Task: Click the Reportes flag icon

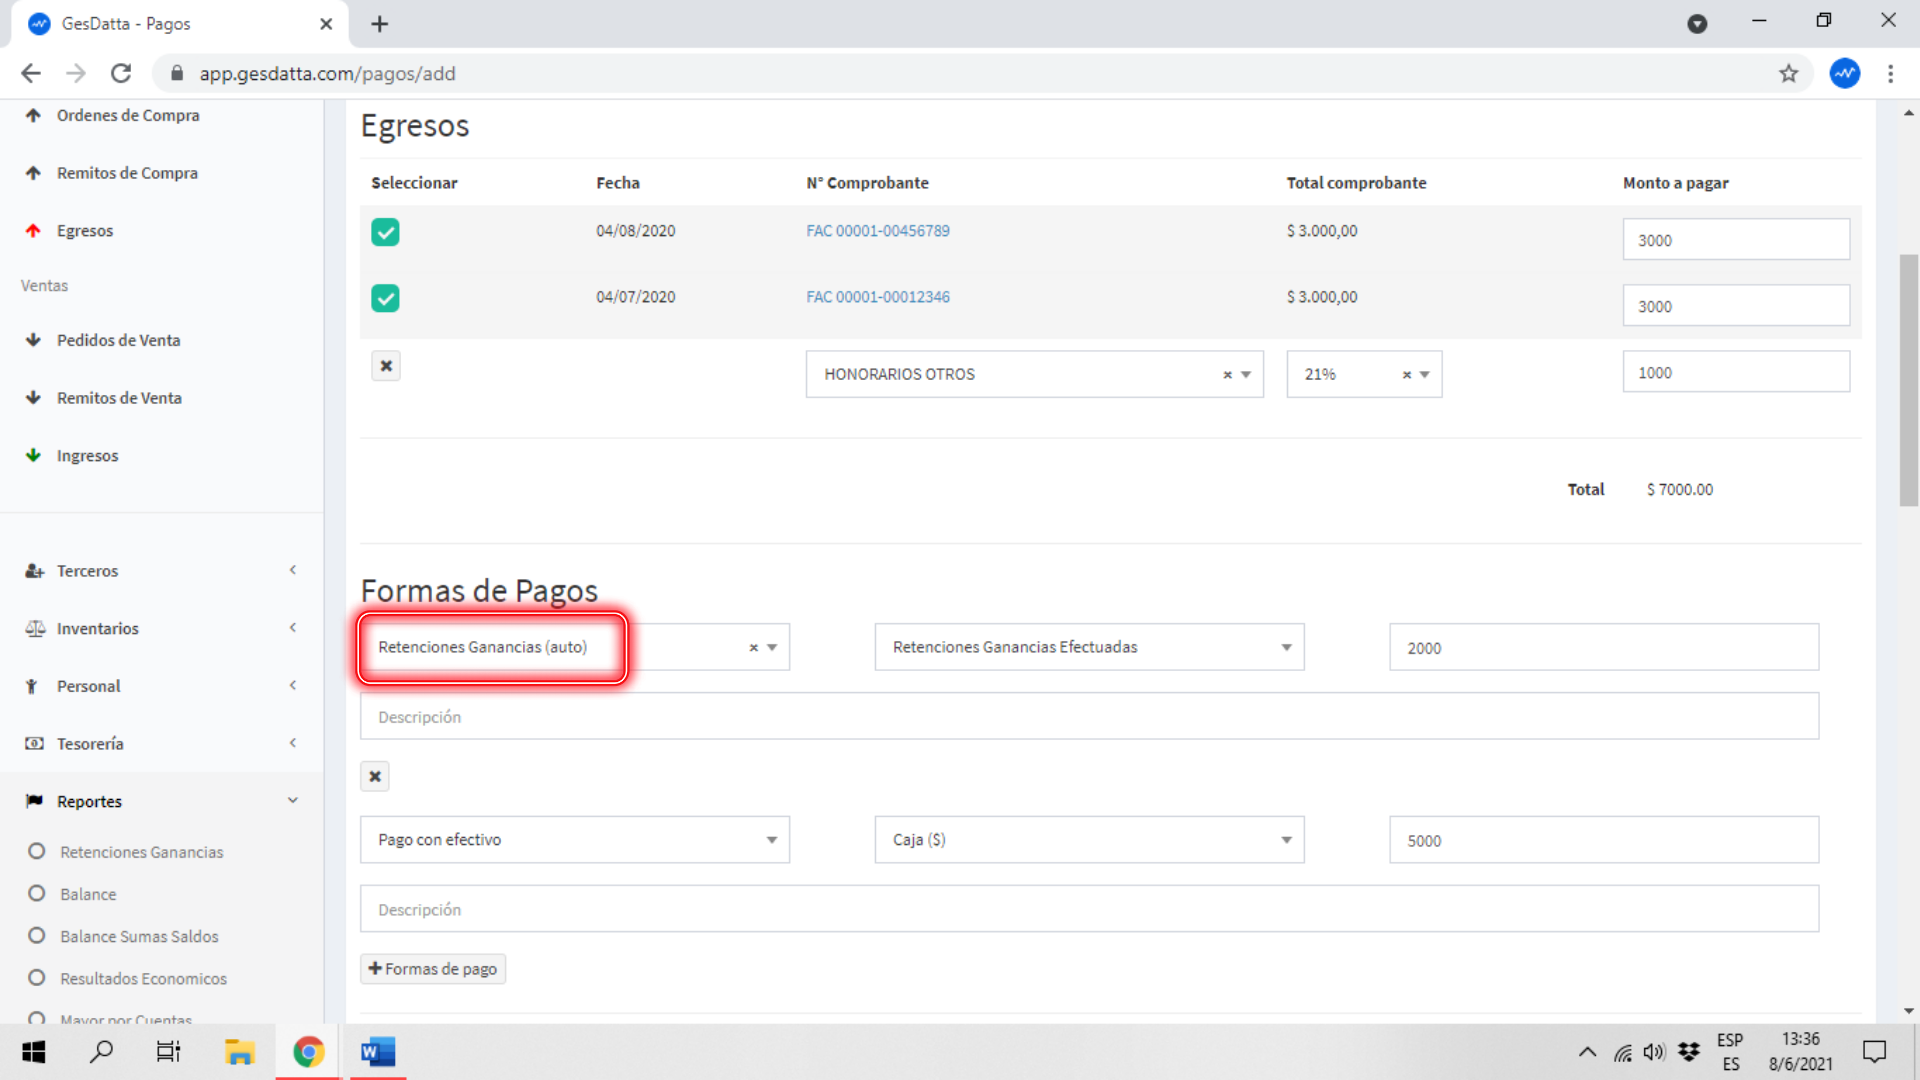Action: (34, 801)
